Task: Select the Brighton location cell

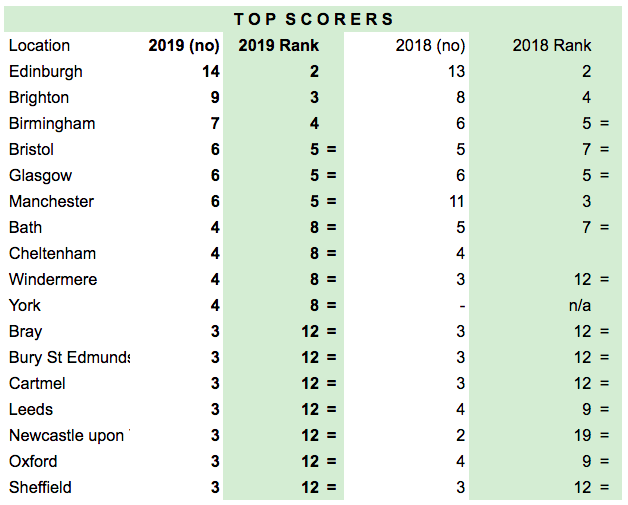Action: pos(39,97)
